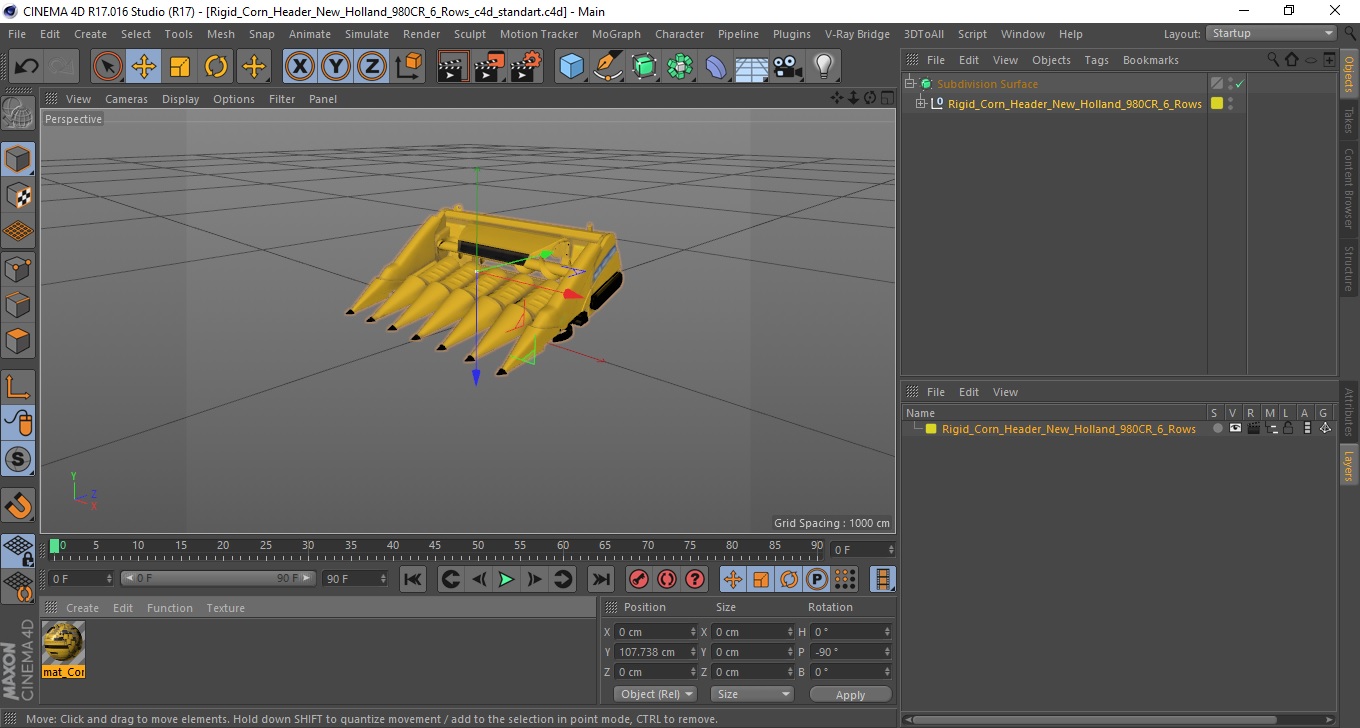Add a Cube primitive object
The width and height of the screenshot is (1360, 728).
pyautogui.click(x=572, y=67)
